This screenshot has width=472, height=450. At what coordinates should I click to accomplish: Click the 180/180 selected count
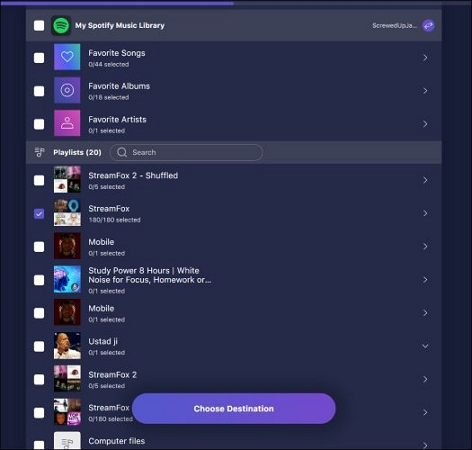click(114, 220)
